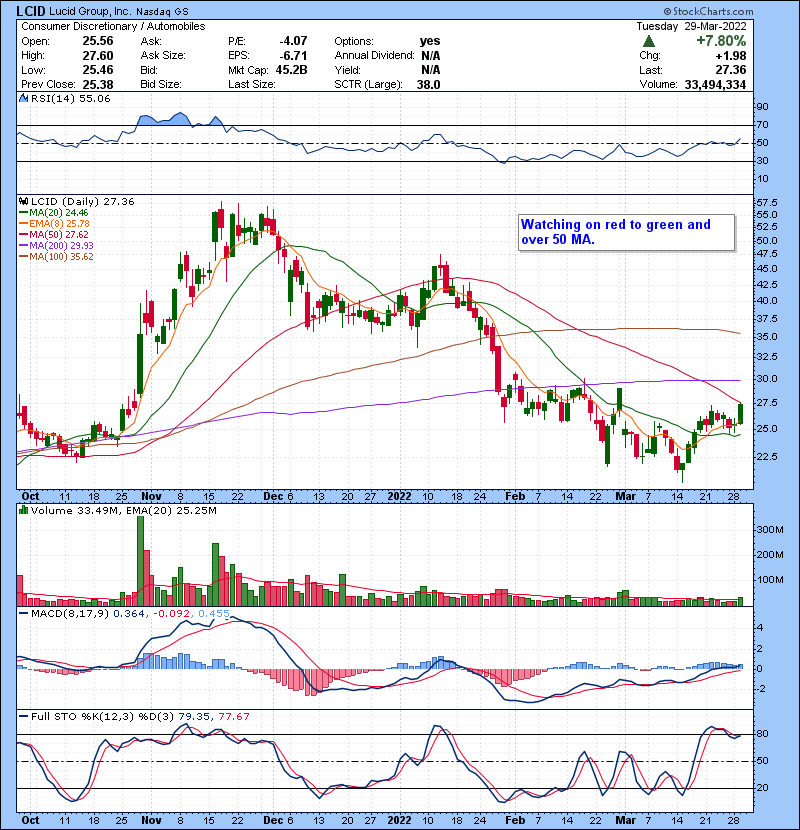Click the 'Oct' label on bottom date axis
The image size is (800, 830).
[30, 820]
